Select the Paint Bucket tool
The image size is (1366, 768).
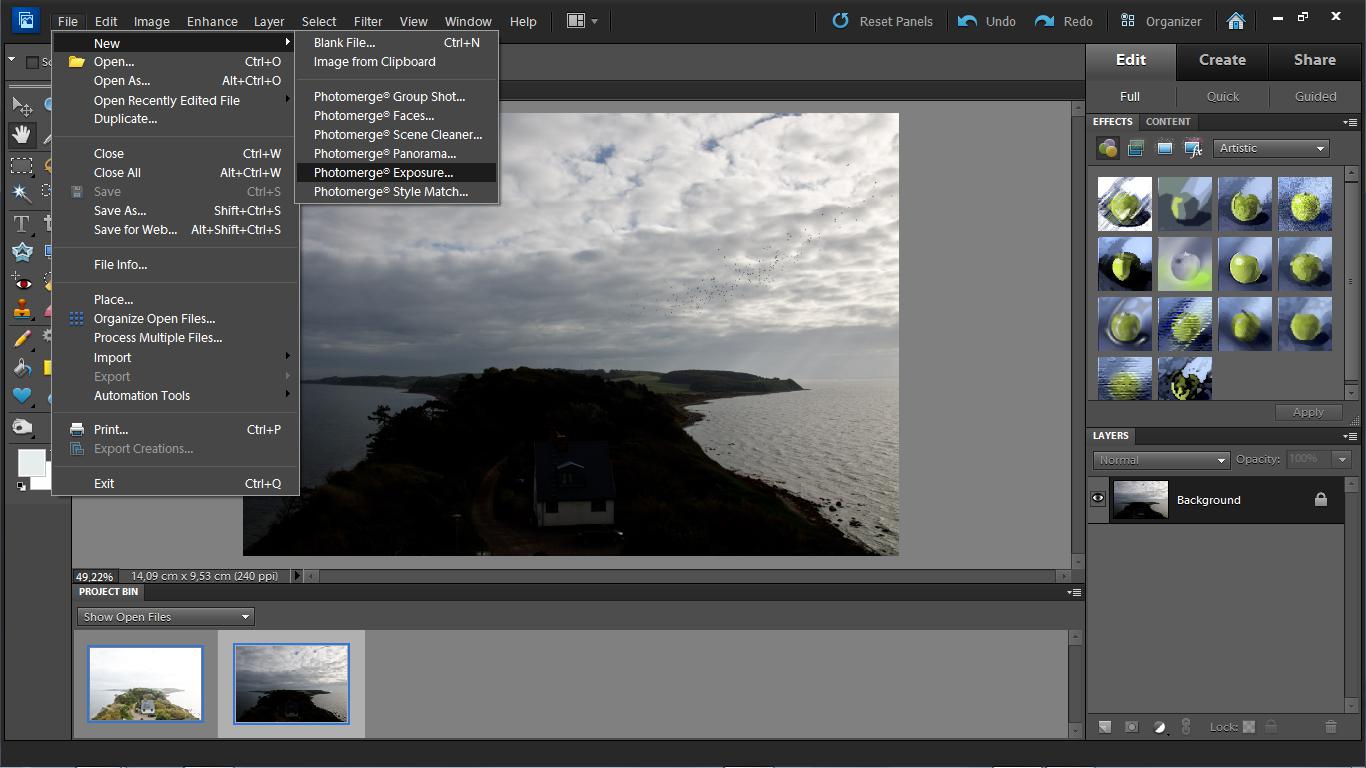[21, 368]
